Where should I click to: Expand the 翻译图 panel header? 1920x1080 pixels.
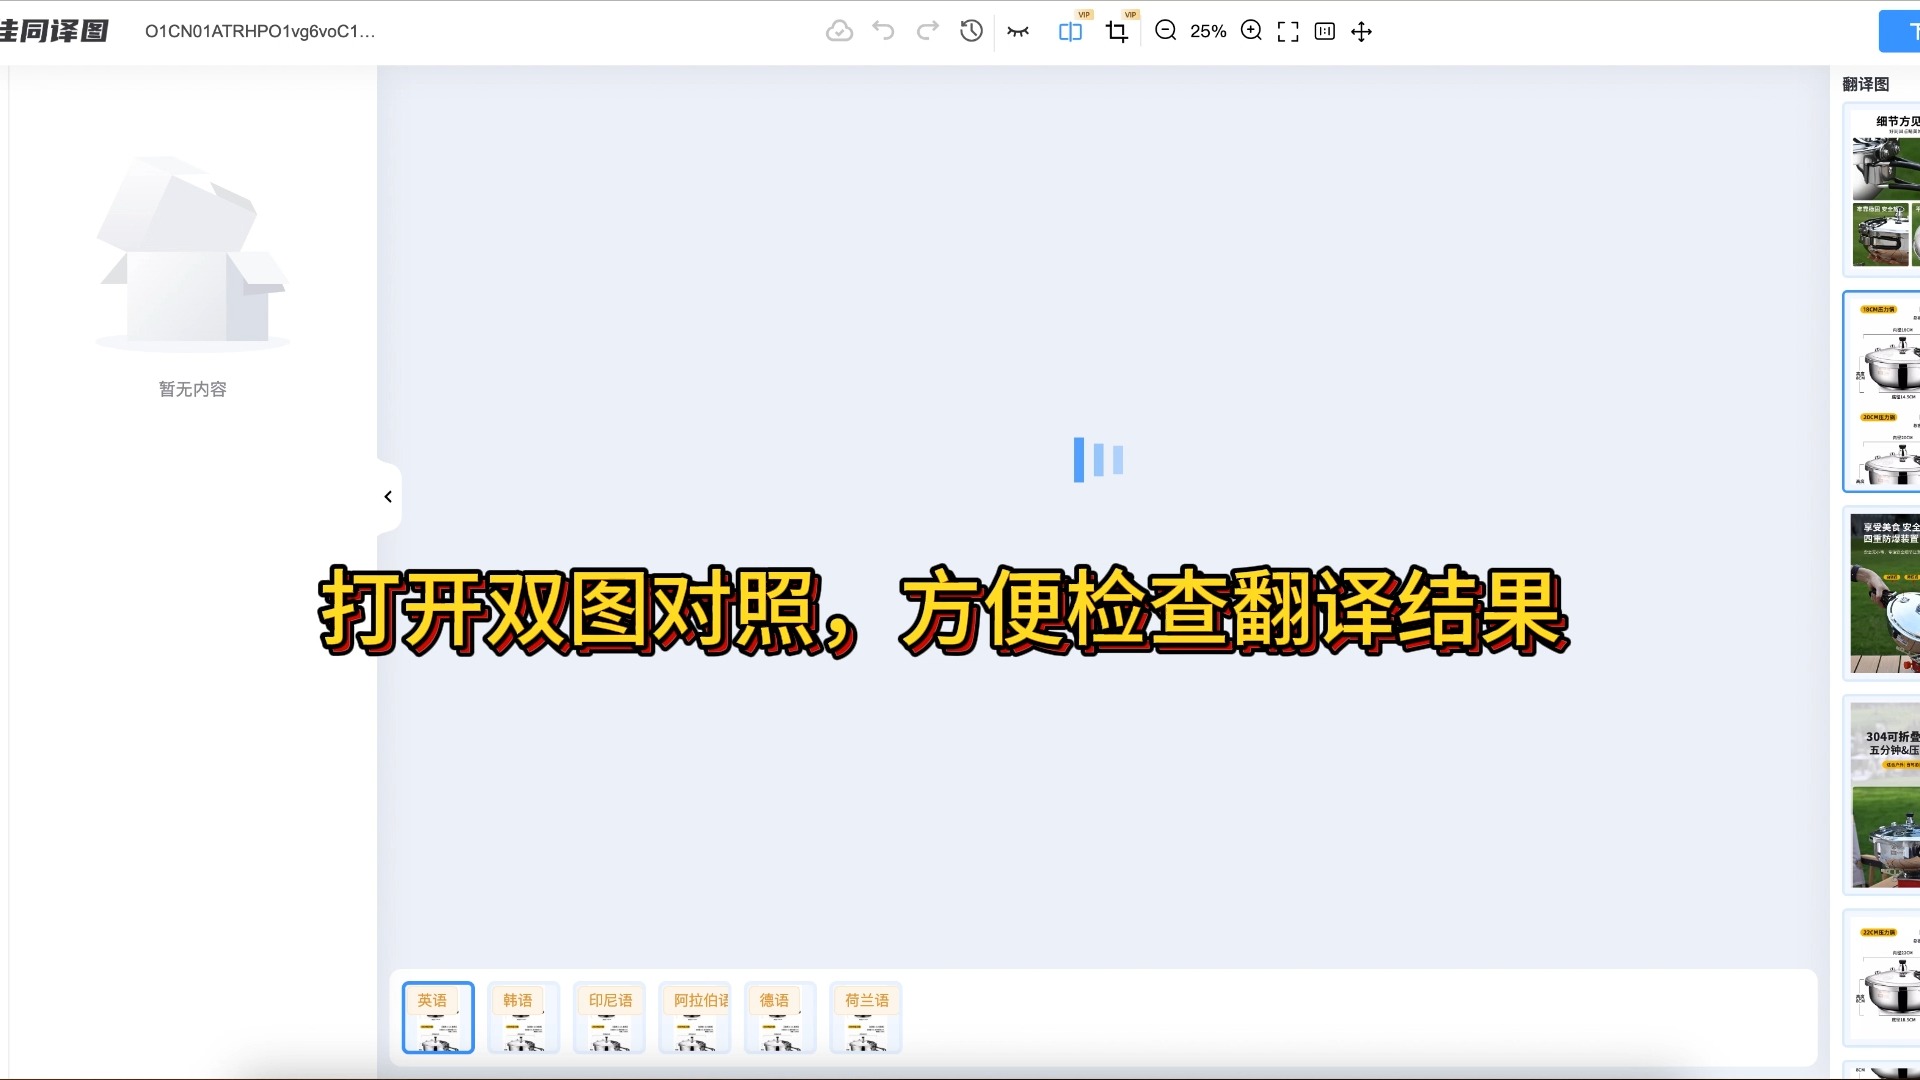pos(1866,84)
